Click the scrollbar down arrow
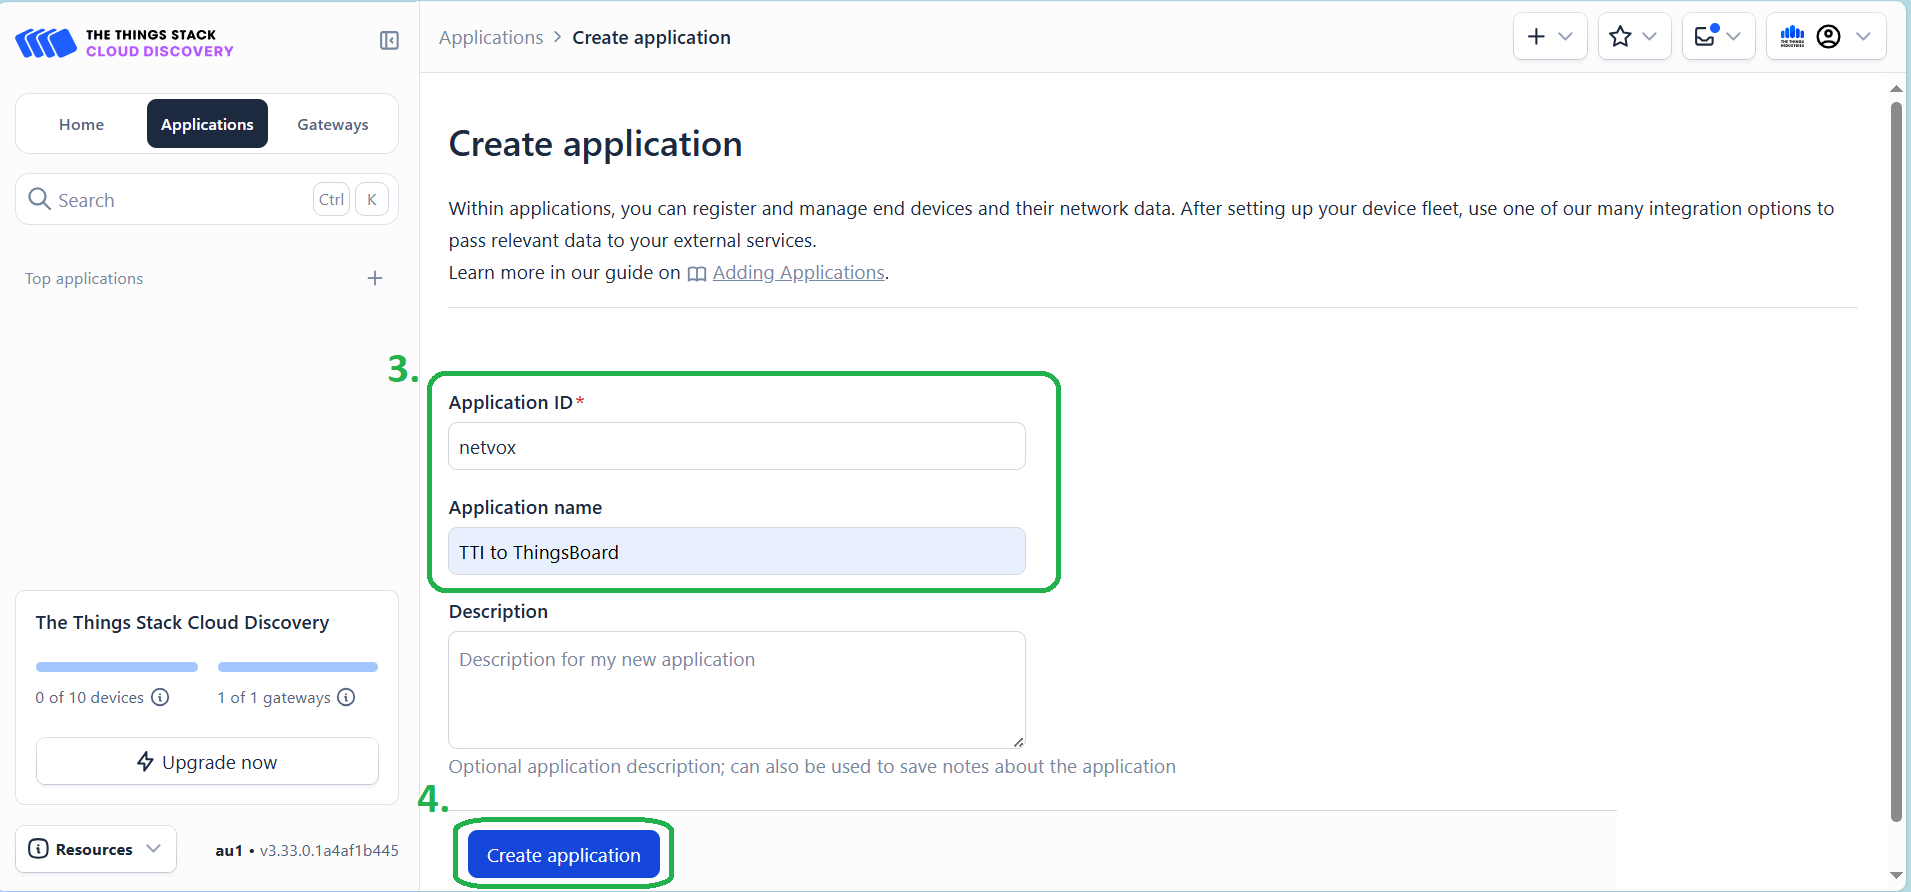The width and height of the screenshot is (1911, 892). click(x=1896, y=876)
